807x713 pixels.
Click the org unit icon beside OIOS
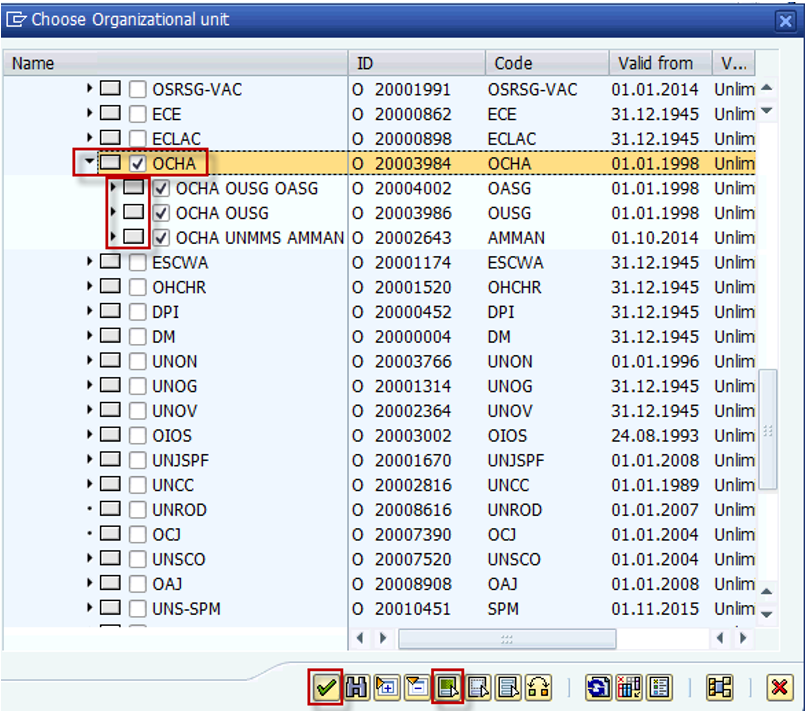point(110,434)
